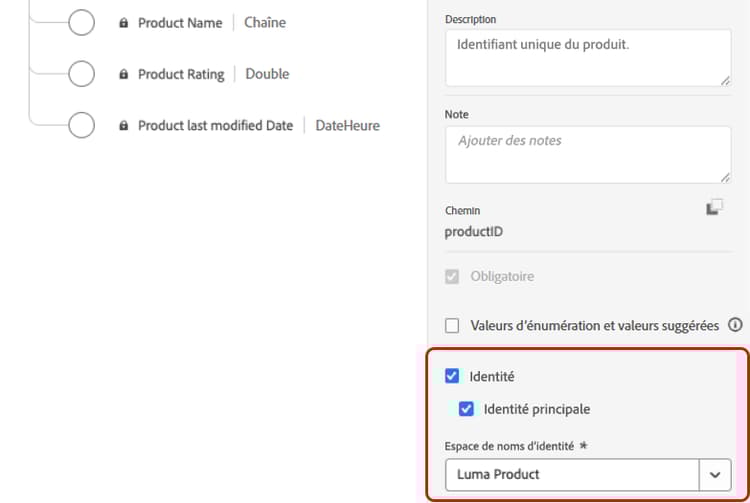The width and height of the screenshot is (750, 503).
Task: Enable Valeurs d'énumération et valeurs suggérées checkbox
Action: click(x=452, y=325)
